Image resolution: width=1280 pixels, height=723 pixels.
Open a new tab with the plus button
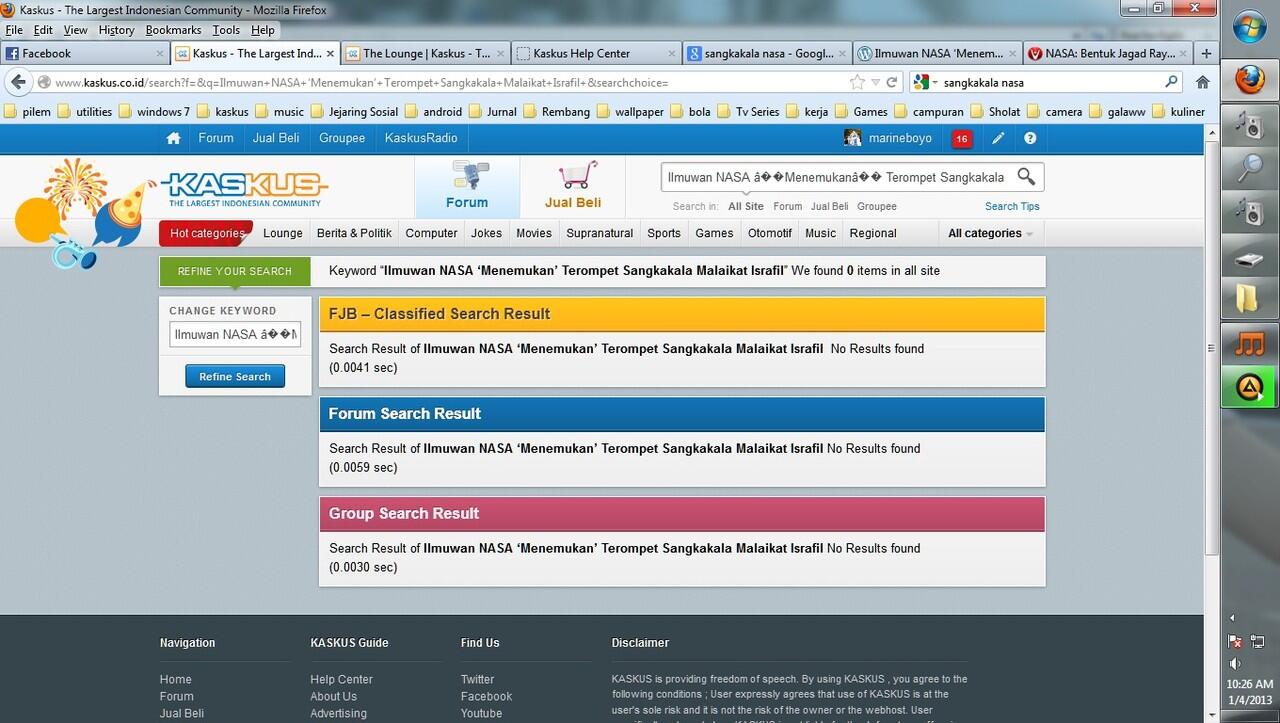click(1206, 53)
